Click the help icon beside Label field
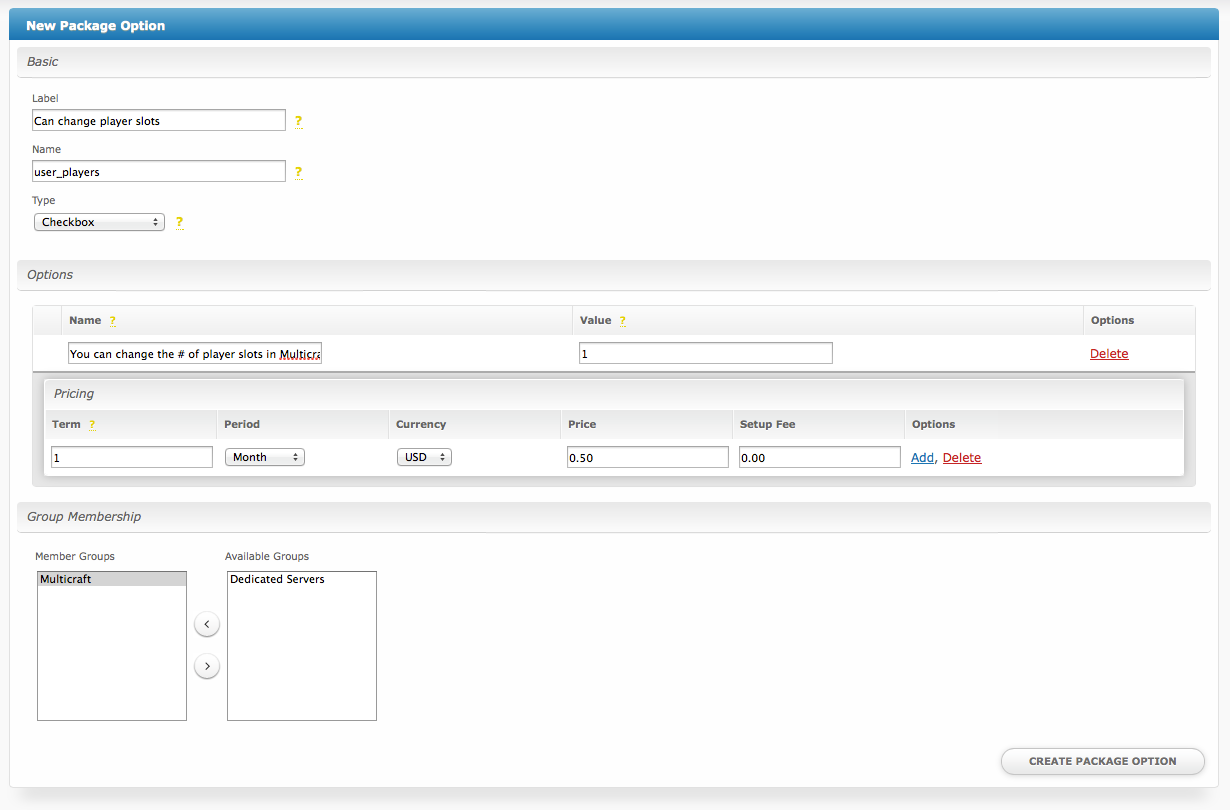Image resolution: width=1230 pixels, height=810 pixels. click(298, 121)
